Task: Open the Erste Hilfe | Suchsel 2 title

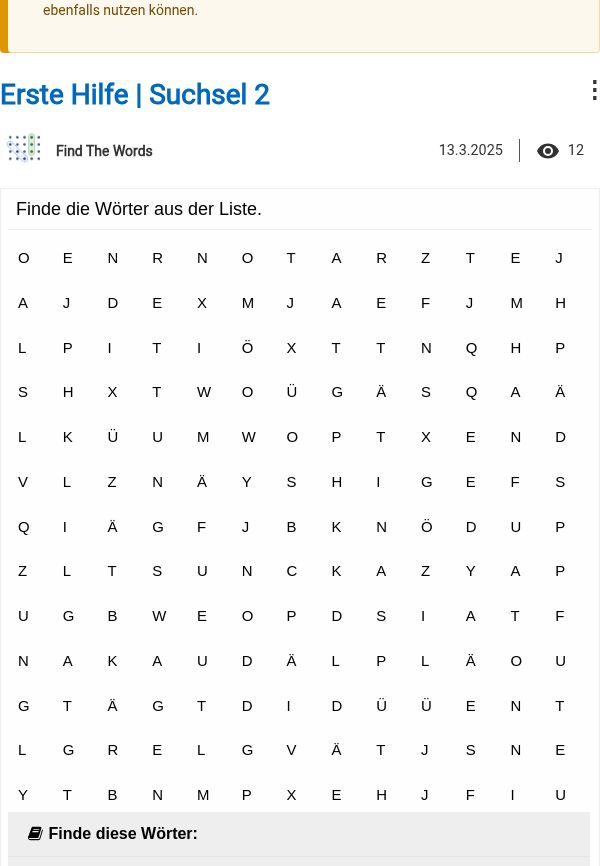Action: click(x=135, y=94)
